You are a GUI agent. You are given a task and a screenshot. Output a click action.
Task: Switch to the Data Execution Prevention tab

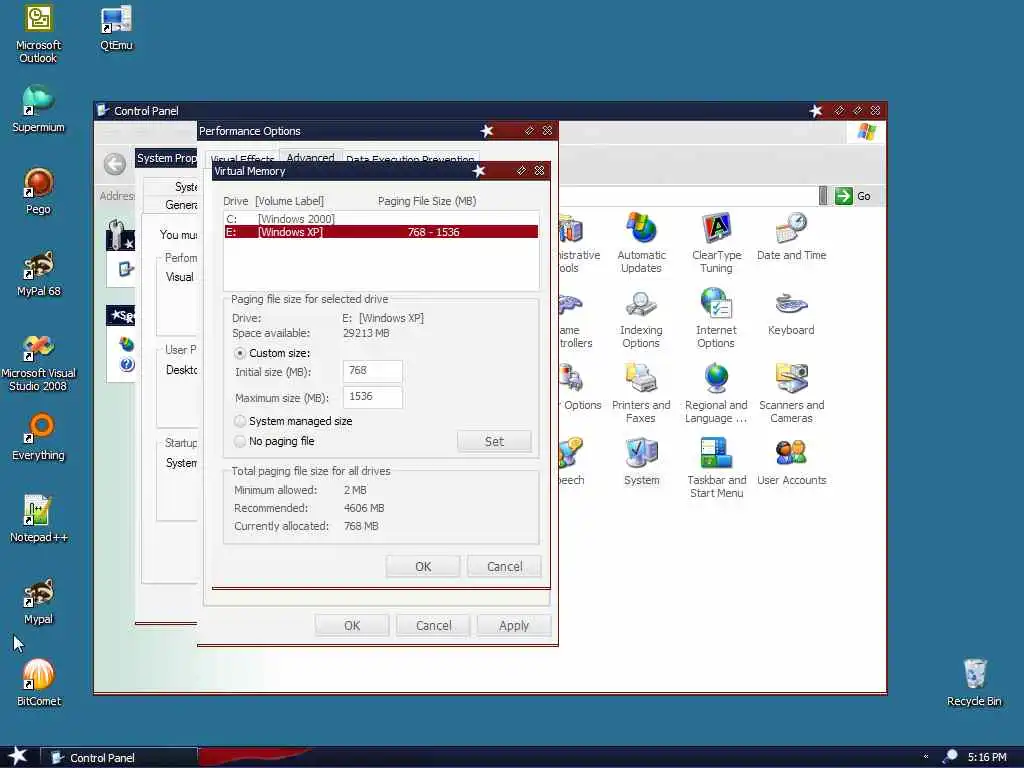410,158
